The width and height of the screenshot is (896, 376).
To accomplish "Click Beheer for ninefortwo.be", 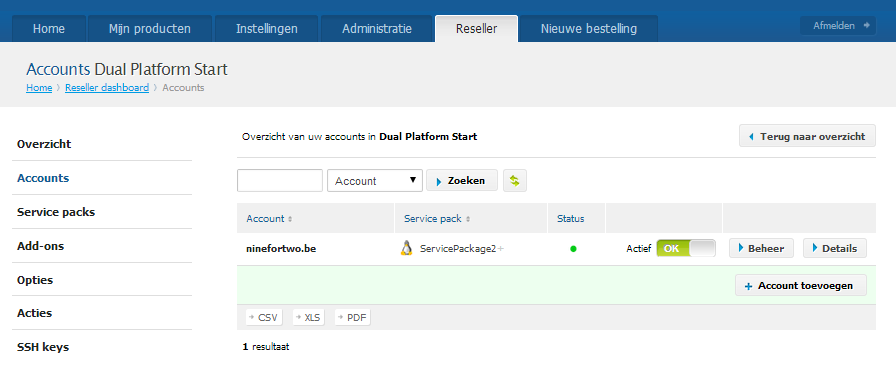I will [761, 249].
